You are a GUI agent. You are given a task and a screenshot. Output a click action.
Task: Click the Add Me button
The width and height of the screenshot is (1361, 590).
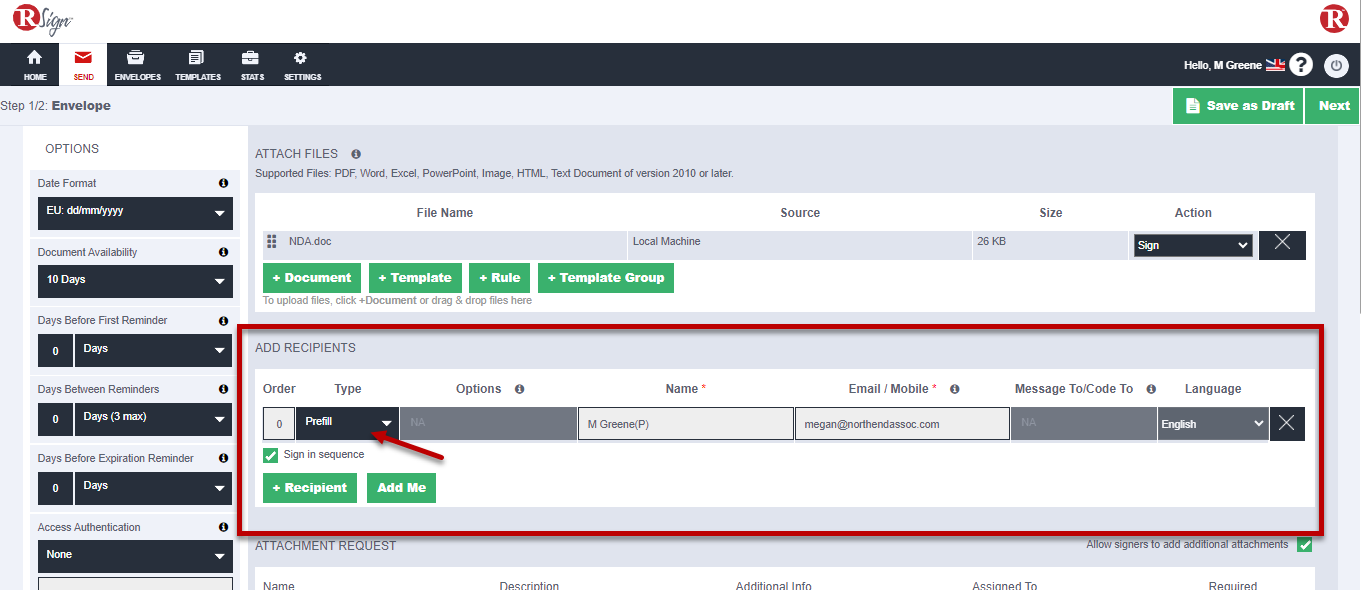401,488
